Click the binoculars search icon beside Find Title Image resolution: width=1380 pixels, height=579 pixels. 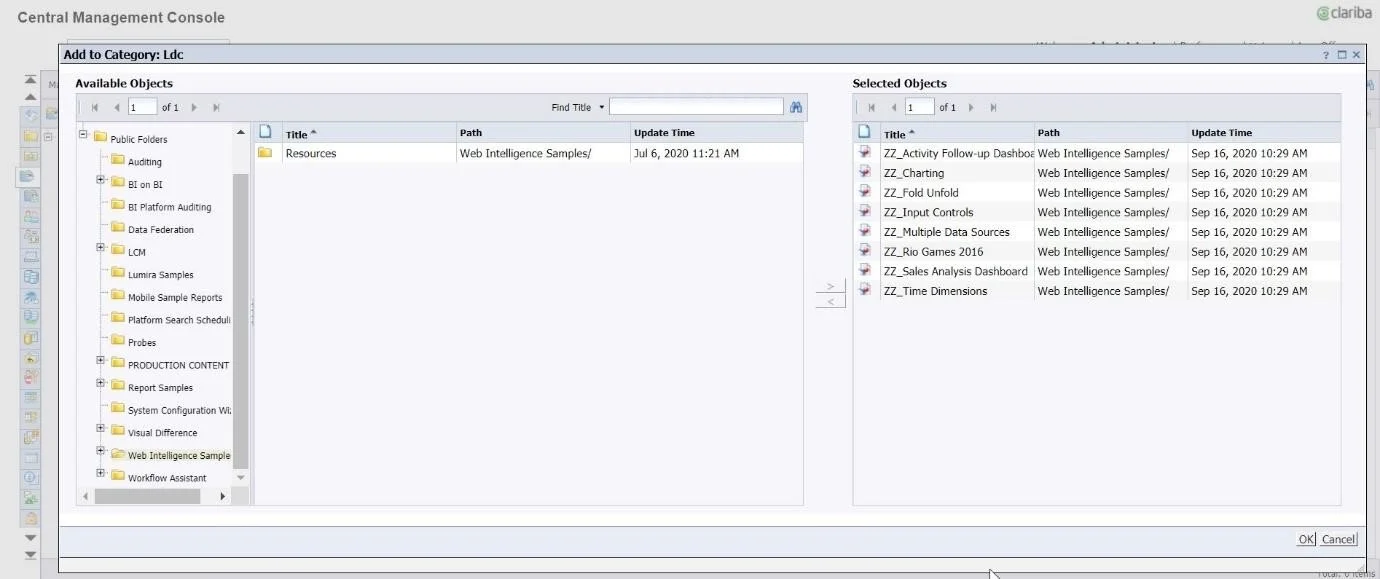(795, 105)
